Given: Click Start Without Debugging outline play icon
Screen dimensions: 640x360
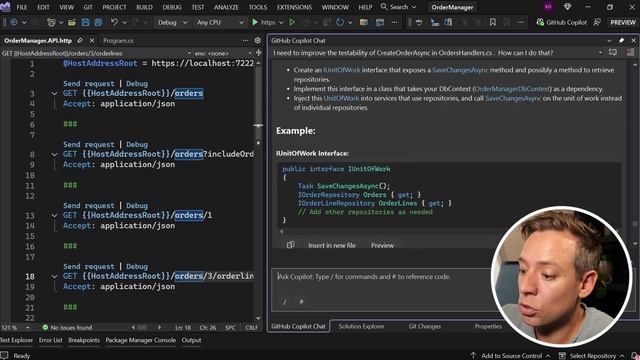Looking at the screenshot, I should click(292, 22).
